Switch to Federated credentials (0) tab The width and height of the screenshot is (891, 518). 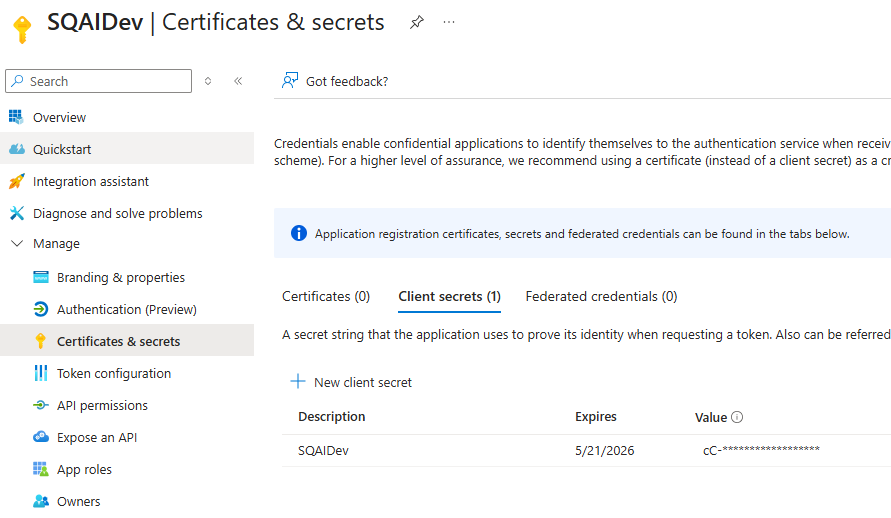tap(601, 296)
